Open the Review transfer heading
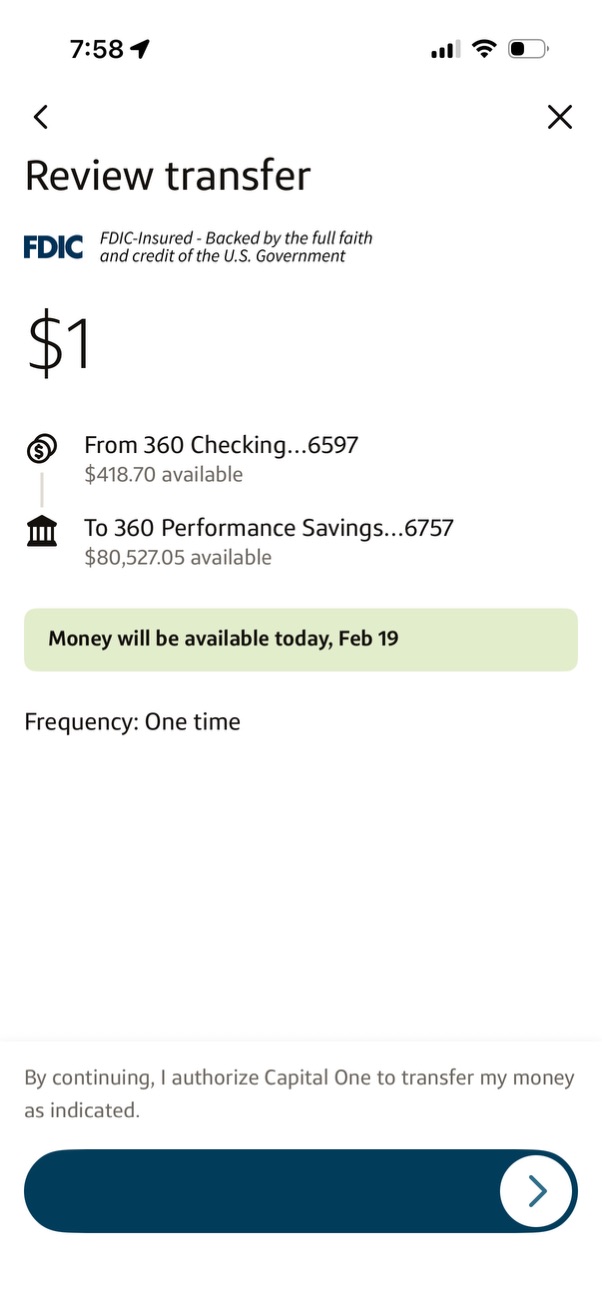602x1308 pixels. (168, 176)
